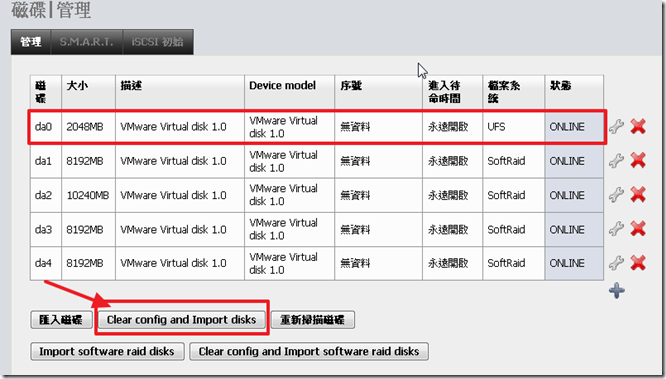
Task: Switch to the S.M.A.R.T. tab
Action: (87, 42)
